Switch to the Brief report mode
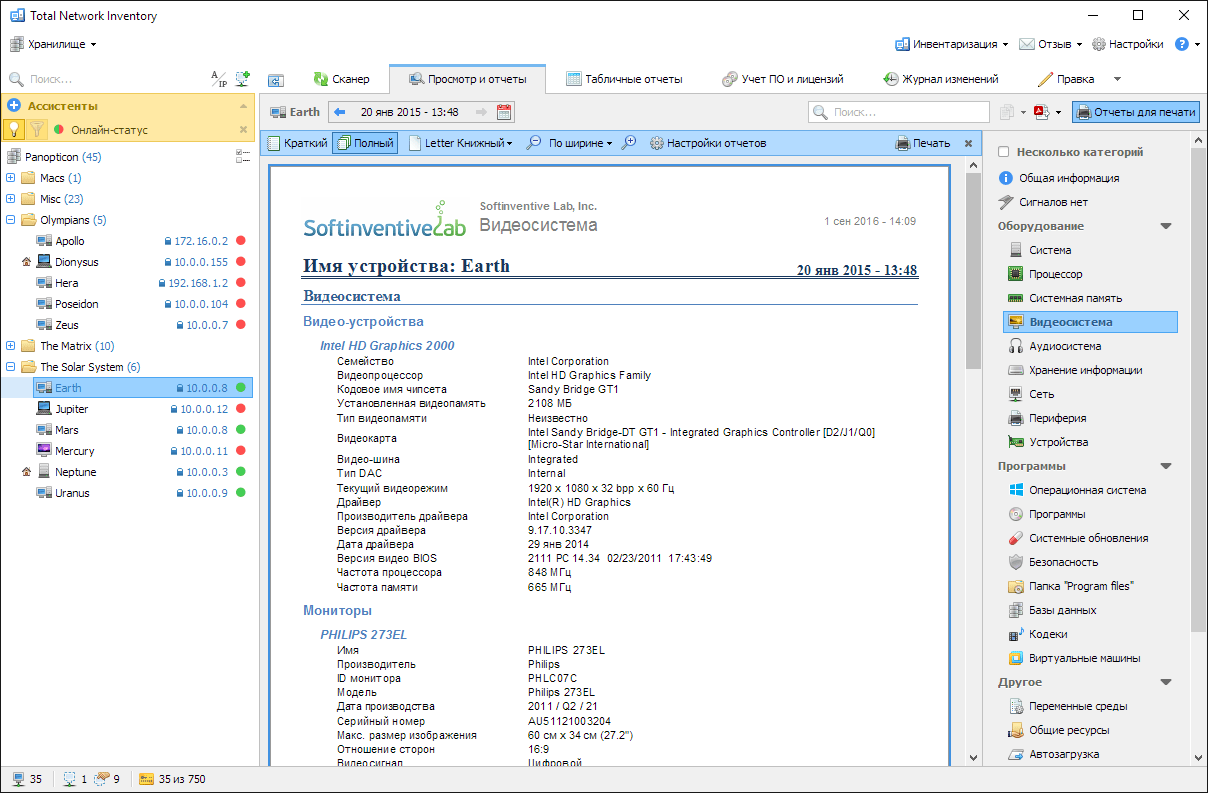The image size is (1208, 793). click(298, 143)
